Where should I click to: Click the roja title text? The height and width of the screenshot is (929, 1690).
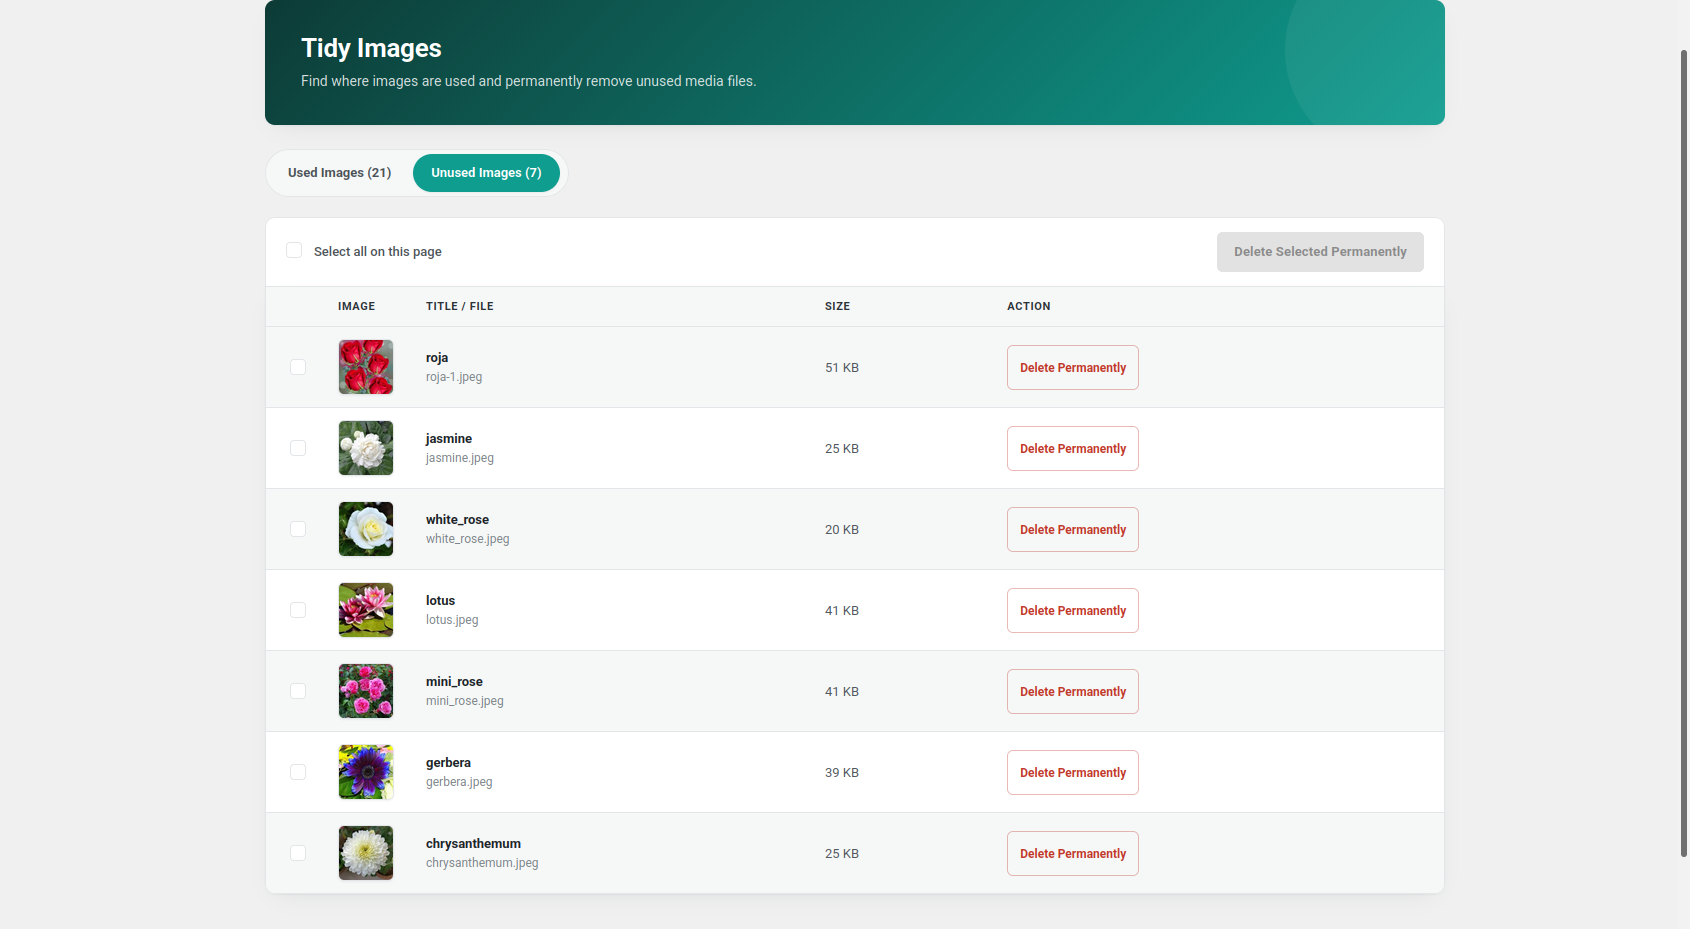coord(437,358)
